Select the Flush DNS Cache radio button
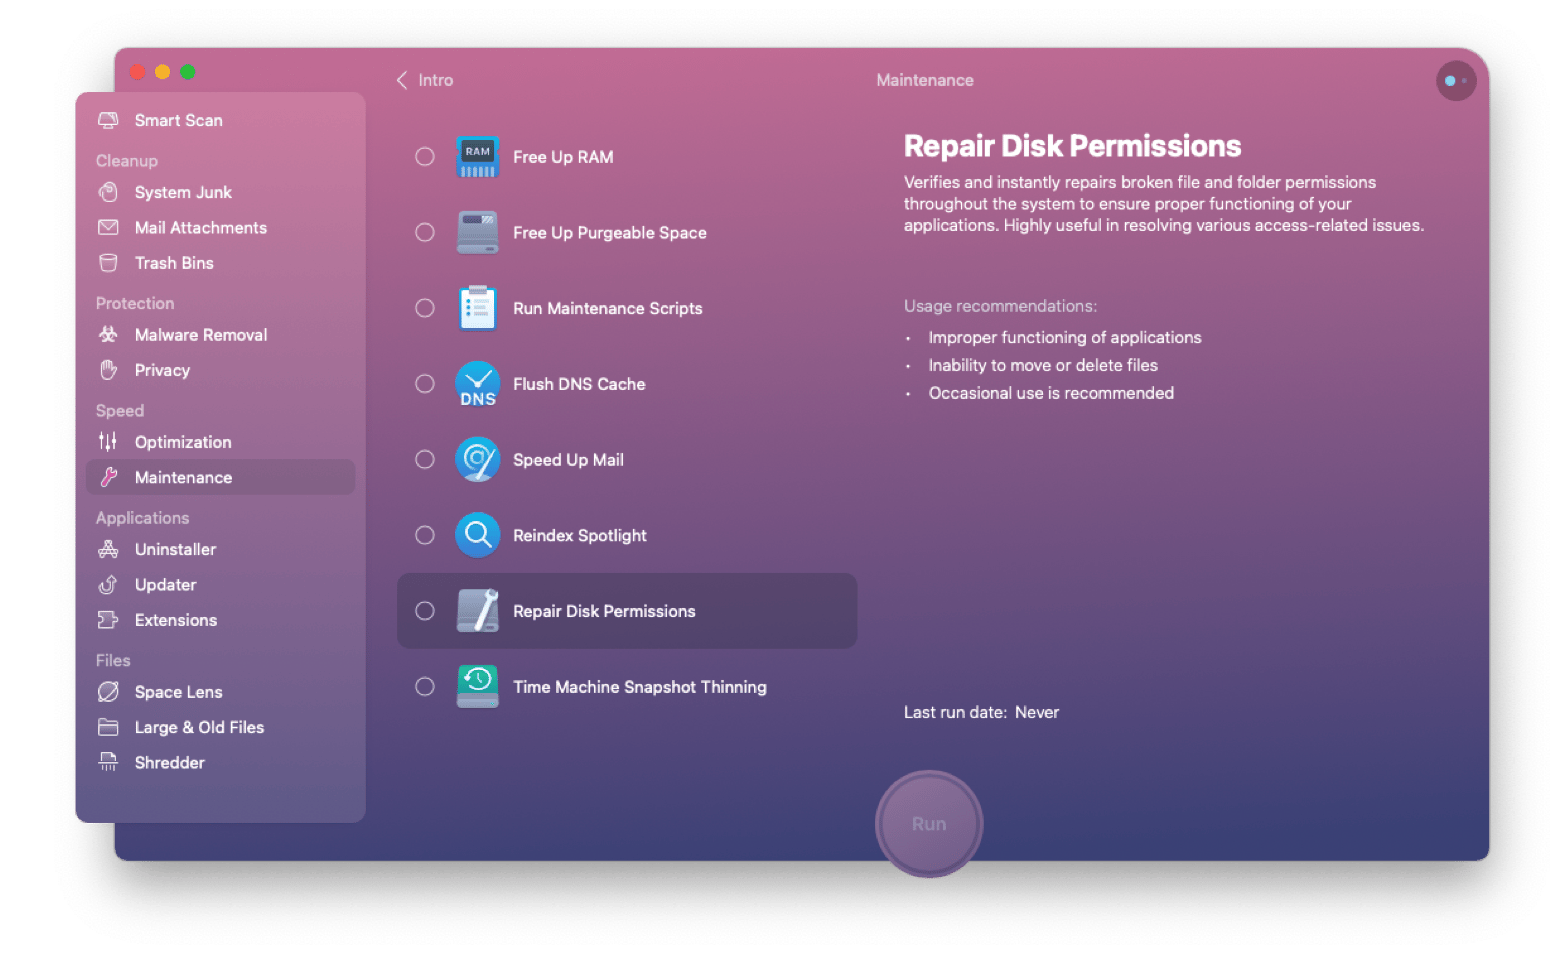This screenshot has width=1560, height=954. 425,384
